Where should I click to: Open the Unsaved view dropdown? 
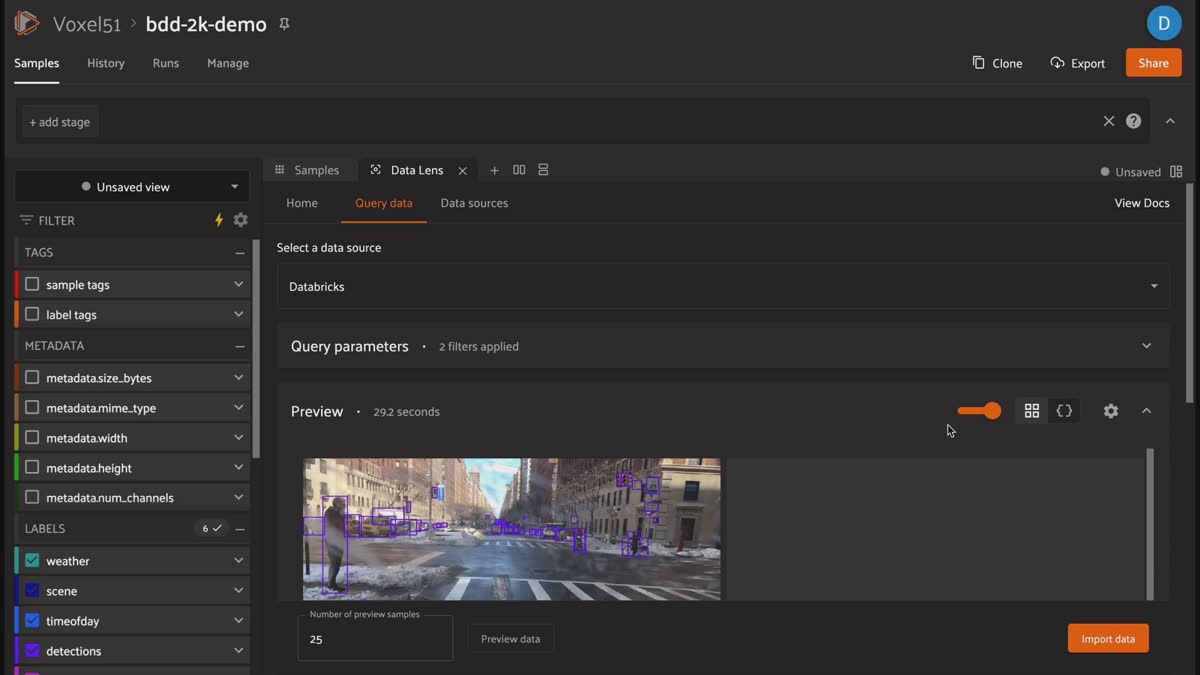132,187
